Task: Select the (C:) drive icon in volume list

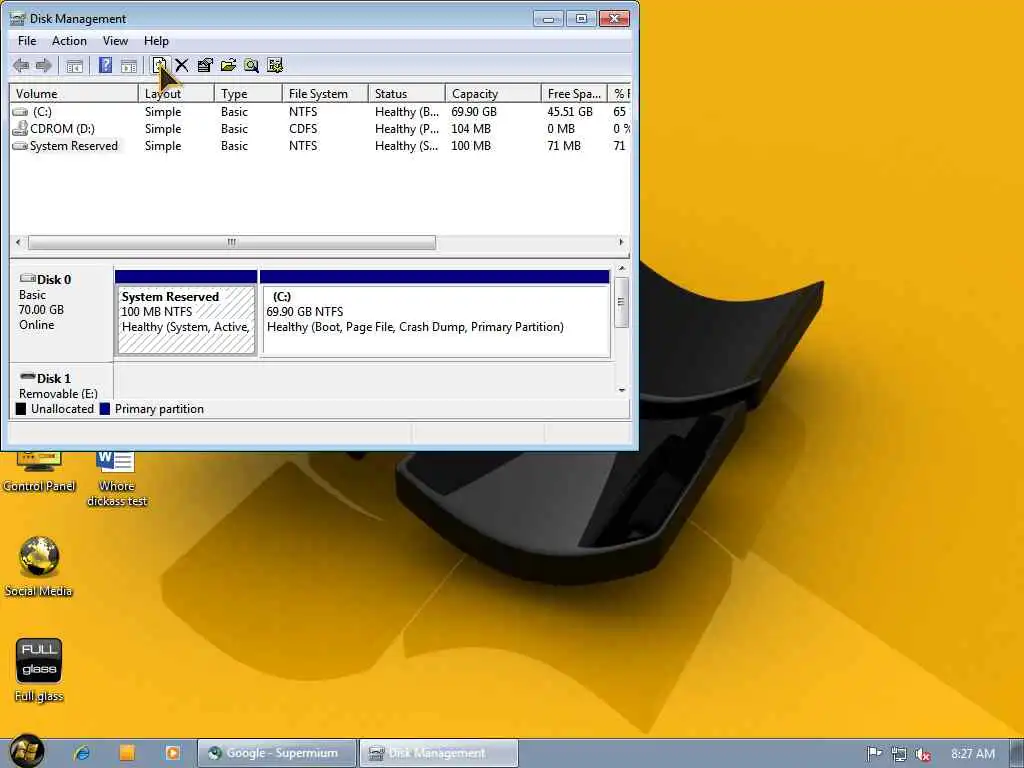Action: pyautogui.click(x=20, y=112)
